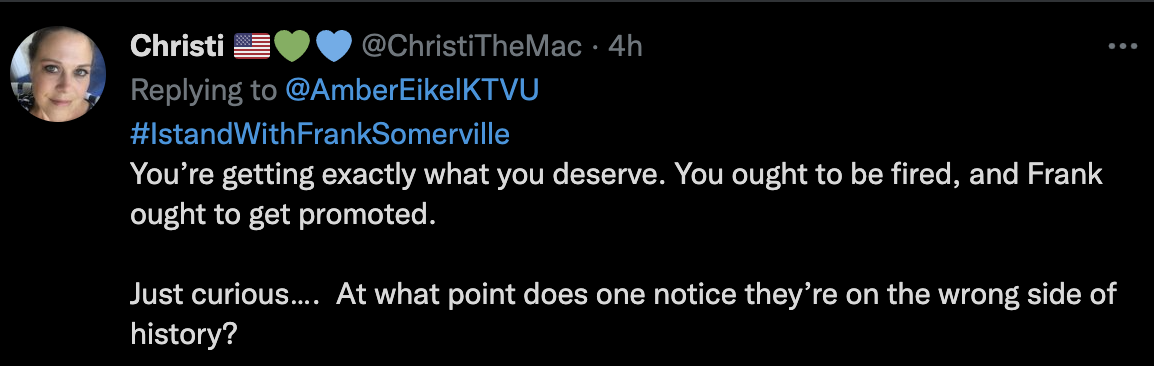Image resolution: width=1154 pixels, height=366 pixels.
Task: Click the display name Christi
Action: [x=177, y=47]
